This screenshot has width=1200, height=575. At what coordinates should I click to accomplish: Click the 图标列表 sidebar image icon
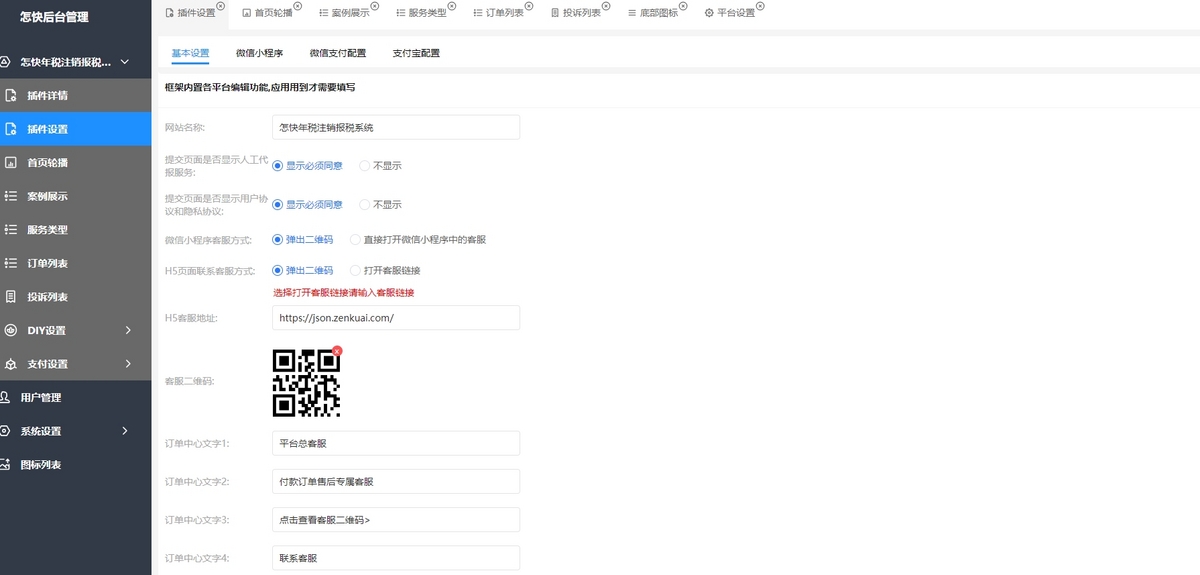5,465
